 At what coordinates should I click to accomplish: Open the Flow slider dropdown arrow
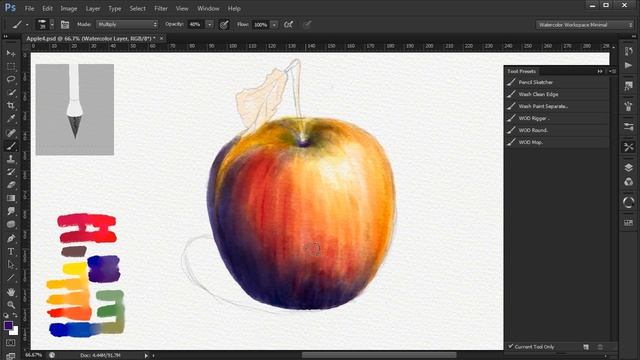(x=274, y=24)
